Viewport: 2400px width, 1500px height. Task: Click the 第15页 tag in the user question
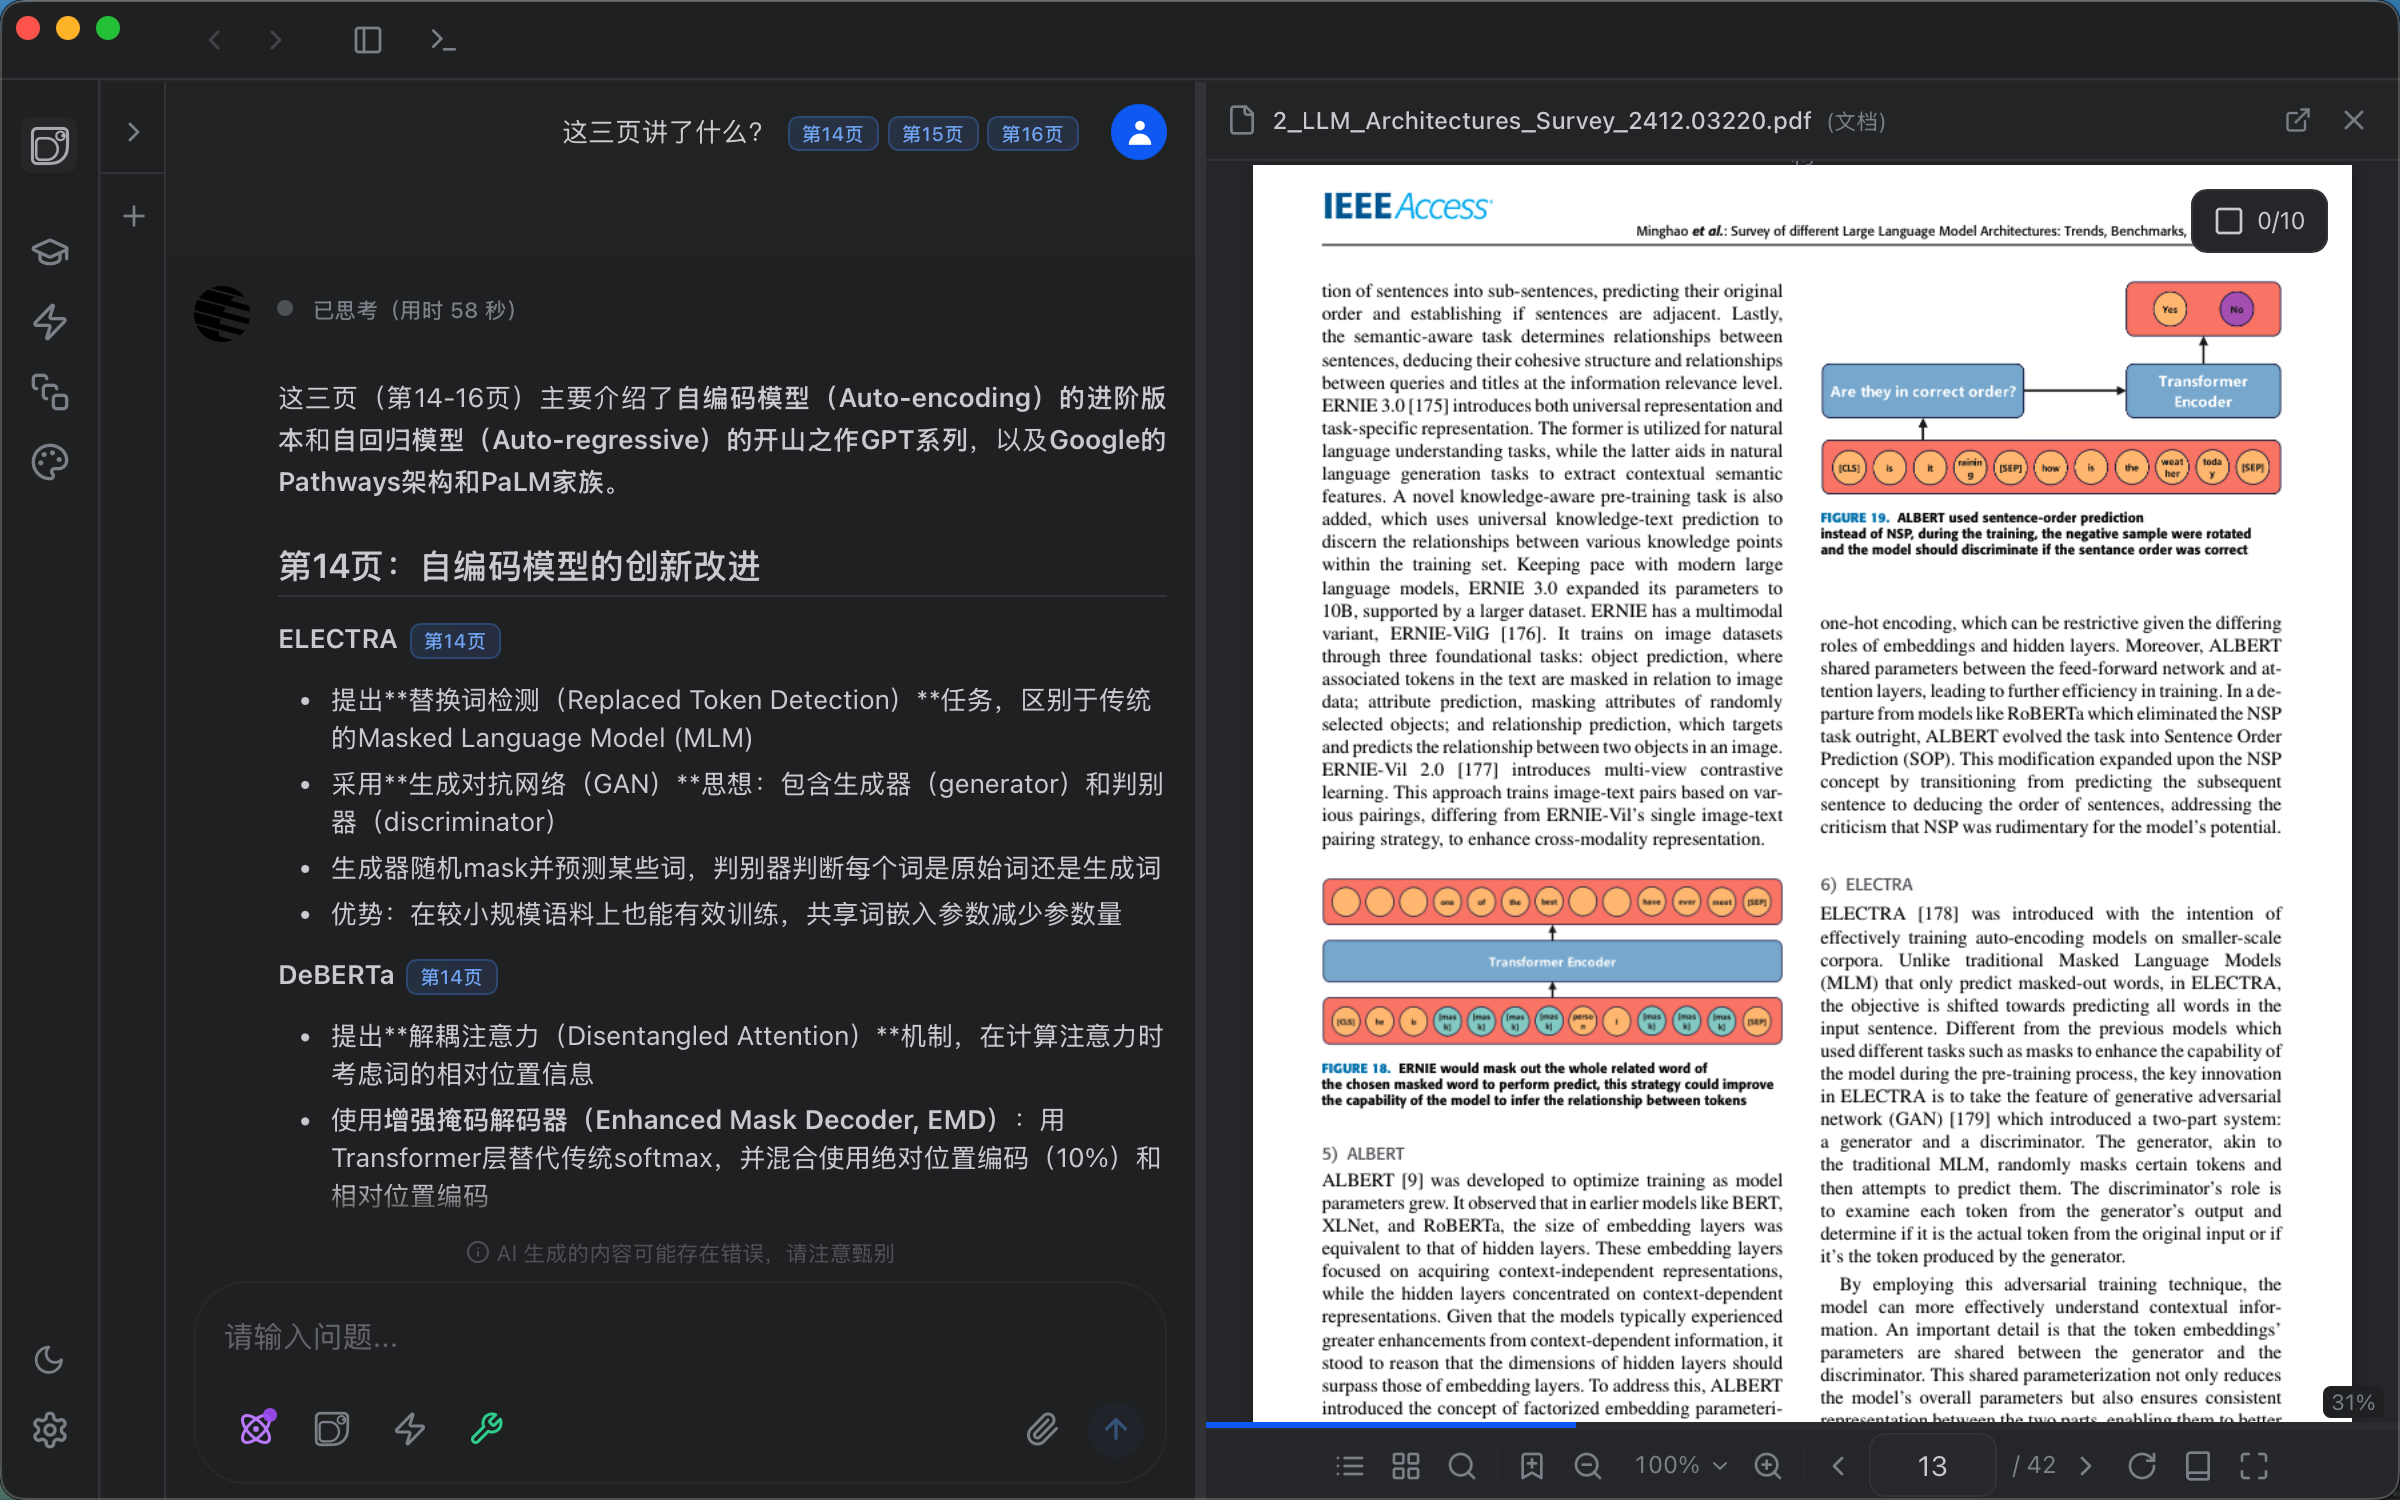point(933,133)
